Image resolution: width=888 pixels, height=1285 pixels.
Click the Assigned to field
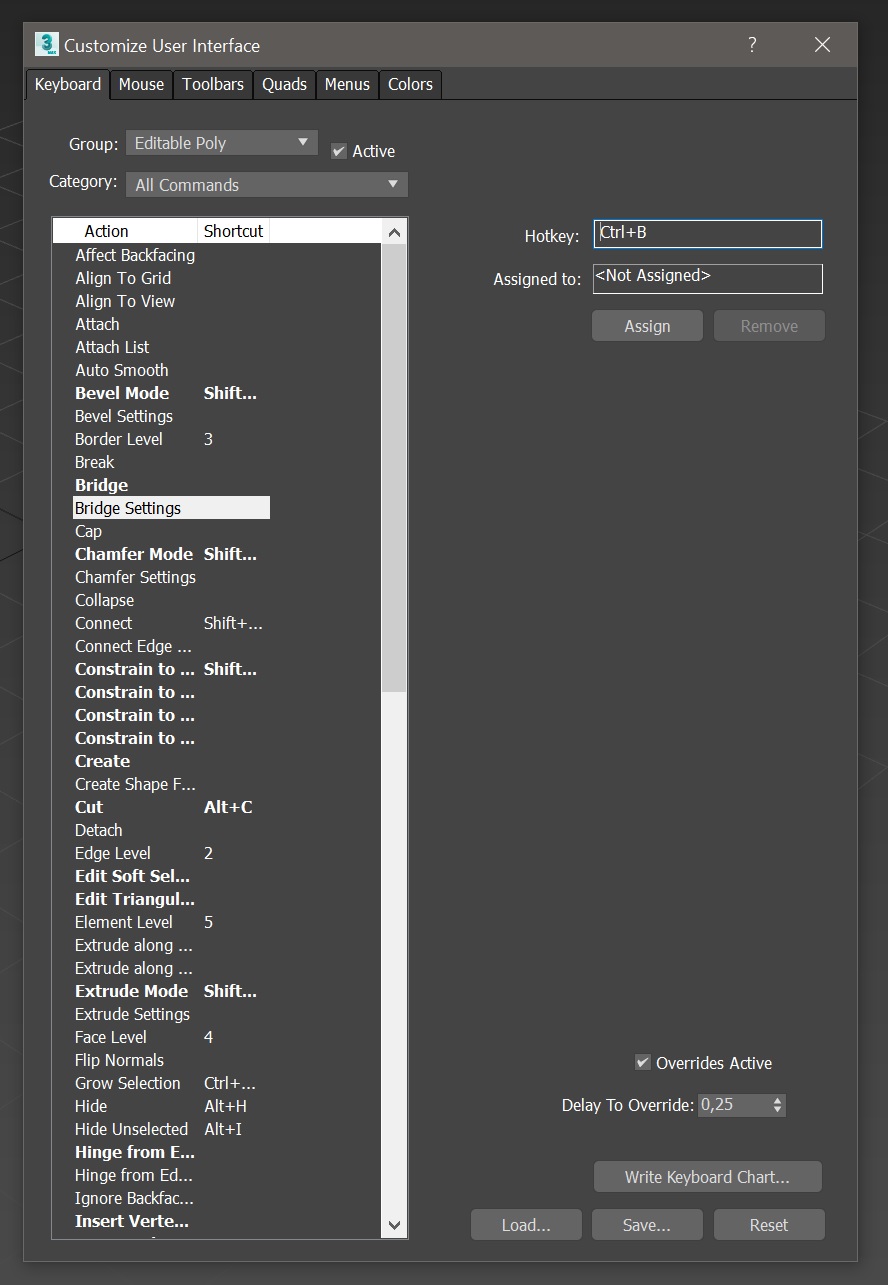708,278
